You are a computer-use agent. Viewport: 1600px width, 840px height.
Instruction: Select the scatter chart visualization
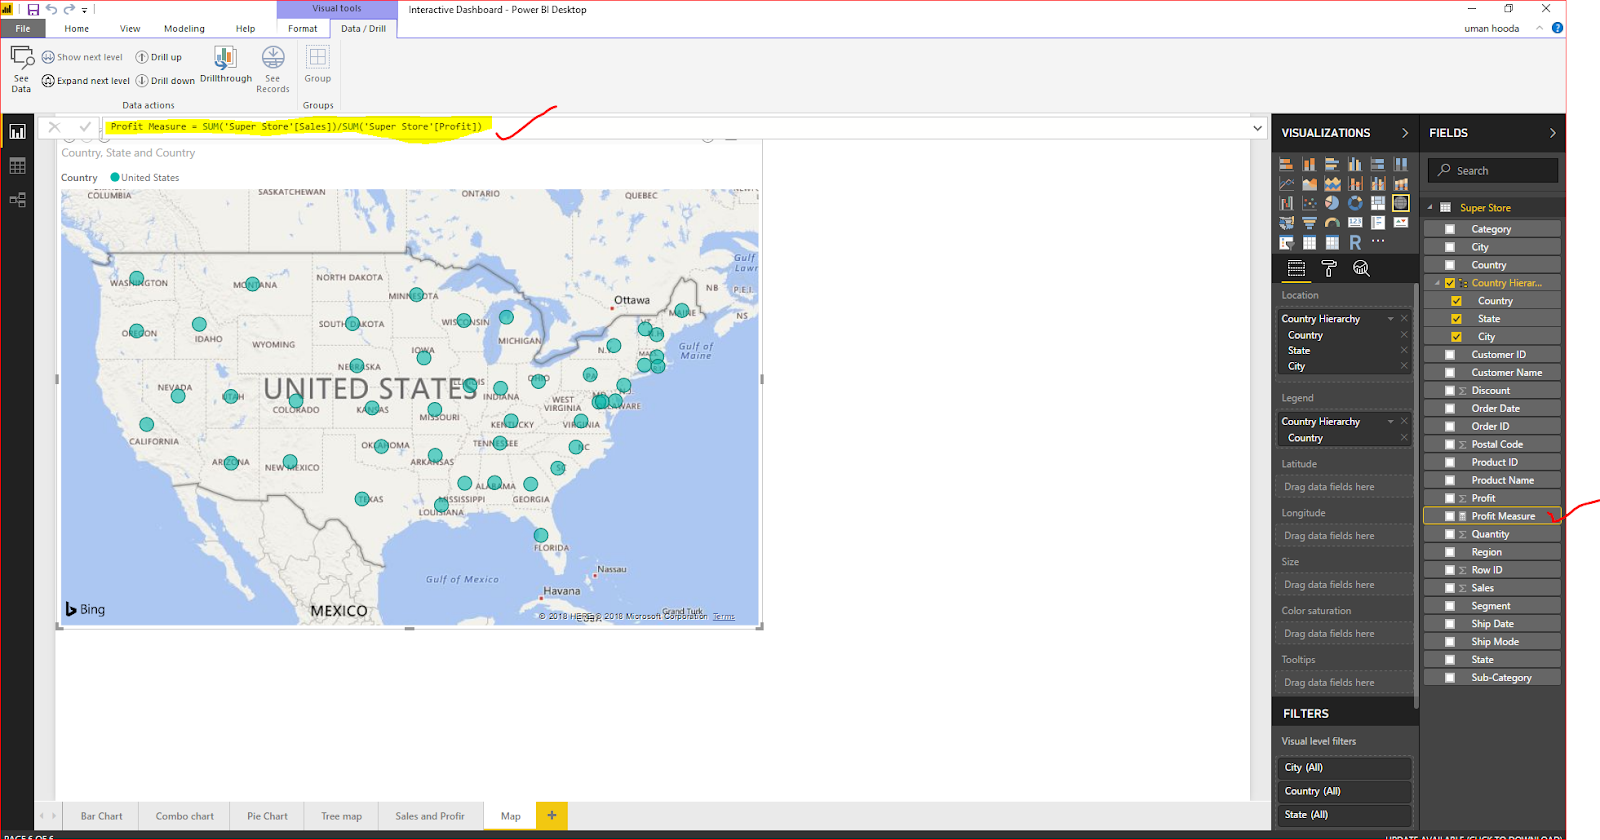1309,203
